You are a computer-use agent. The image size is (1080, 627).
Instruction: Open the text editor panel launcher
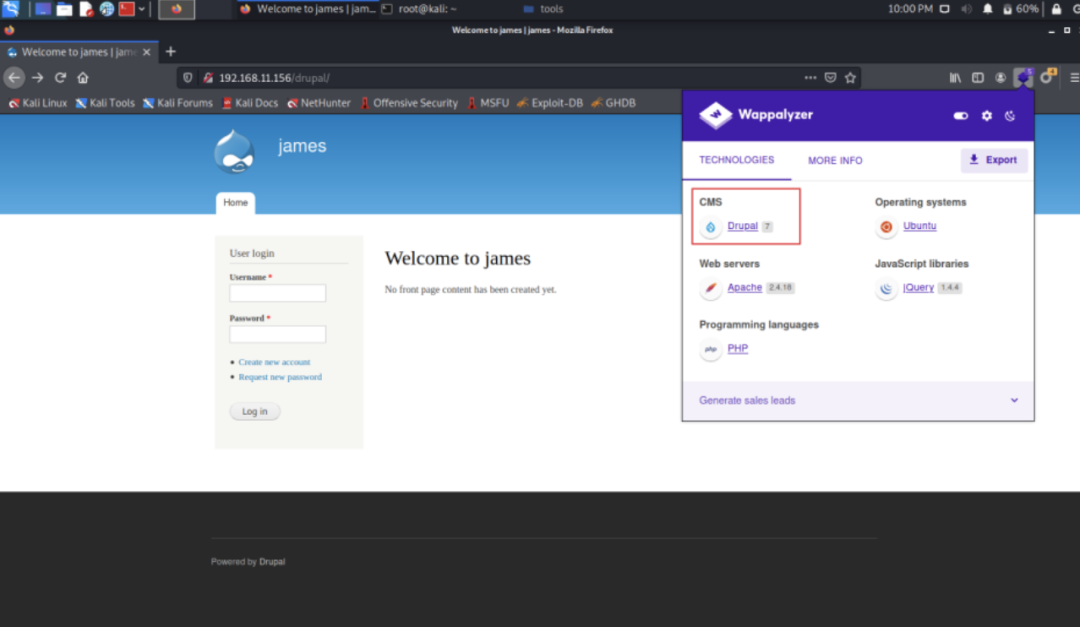(x=85, y=9)
